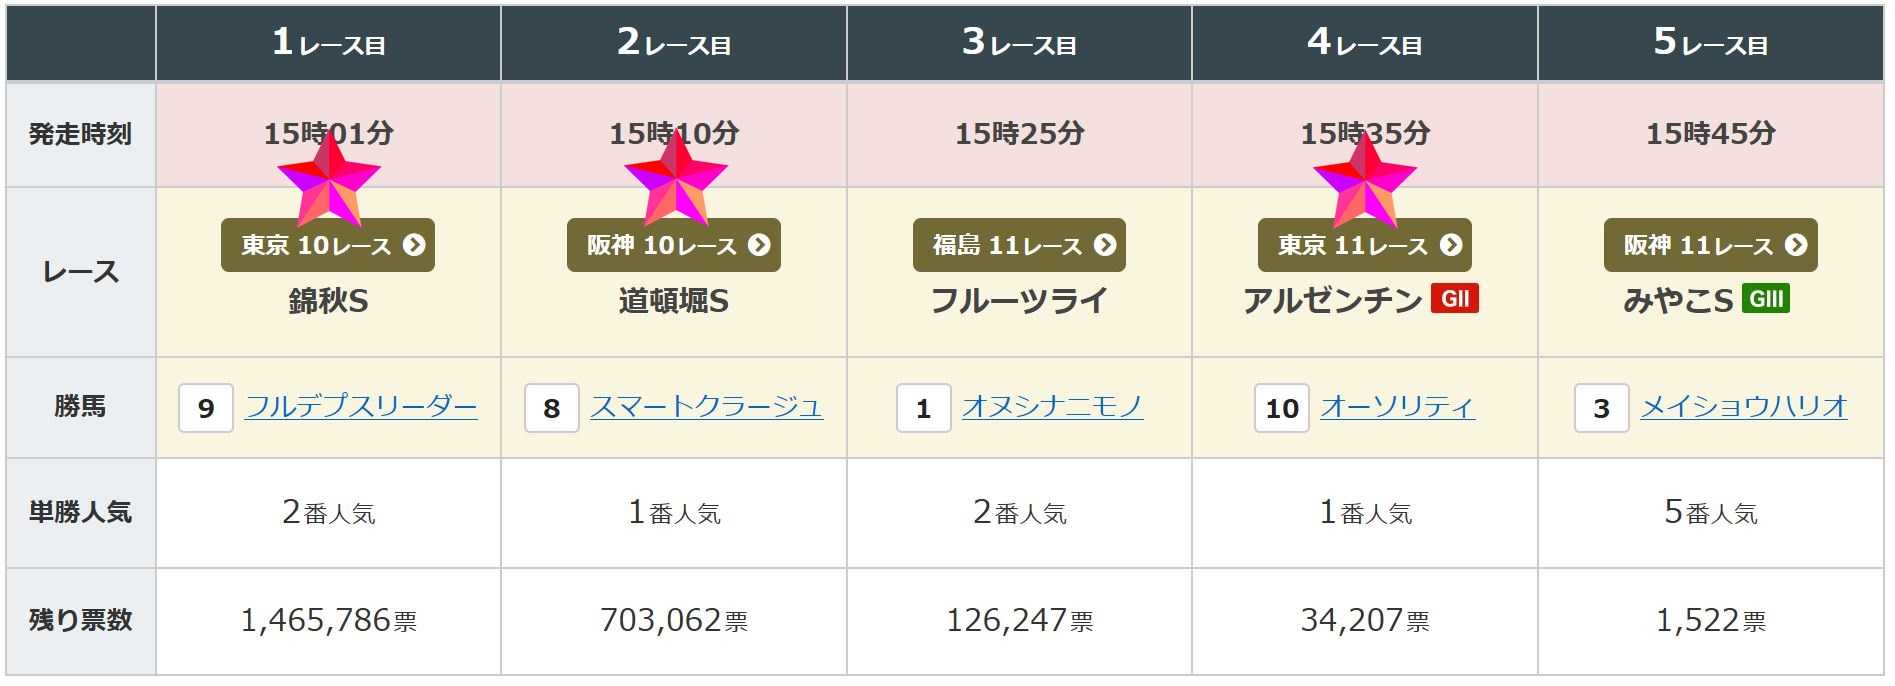Click the 1,465,786票 remaining votes cell
This screenshot has width=1895, height=686.
click(x=328, y=621)
